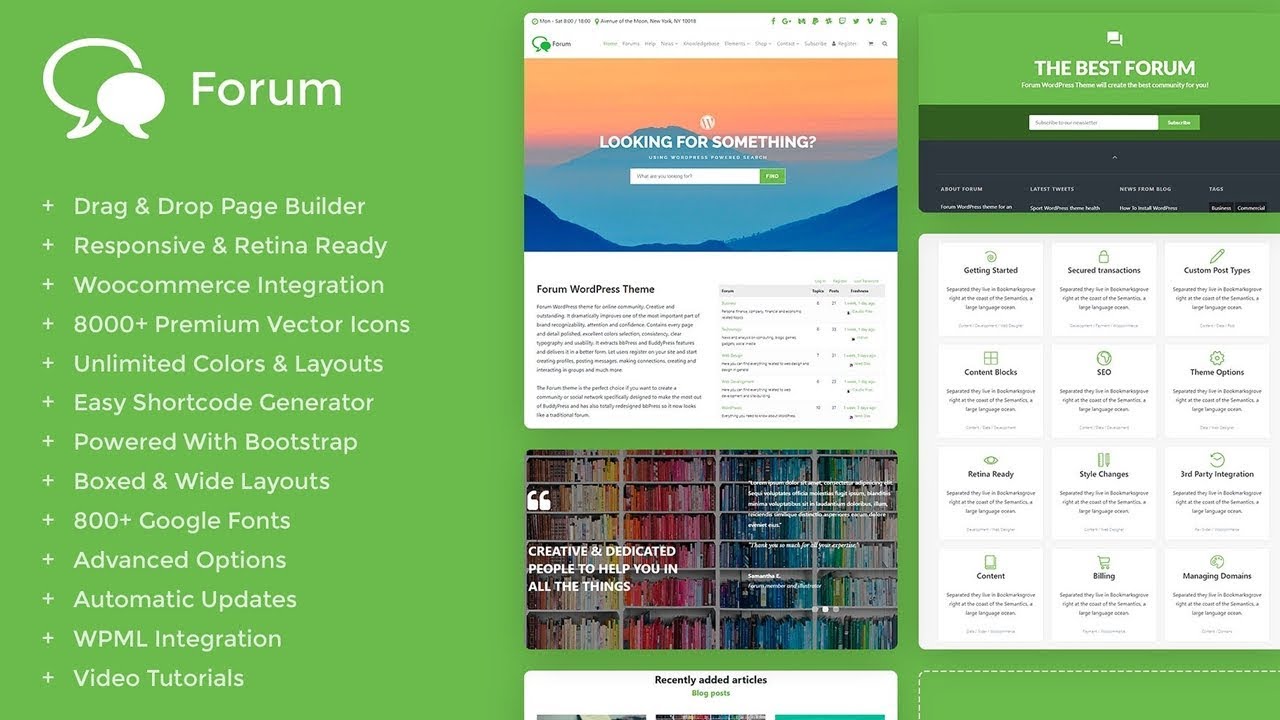Click 'WPML Integration' feature text
The height and width of the screenshot is (720, 1280).
pos(177,639)
